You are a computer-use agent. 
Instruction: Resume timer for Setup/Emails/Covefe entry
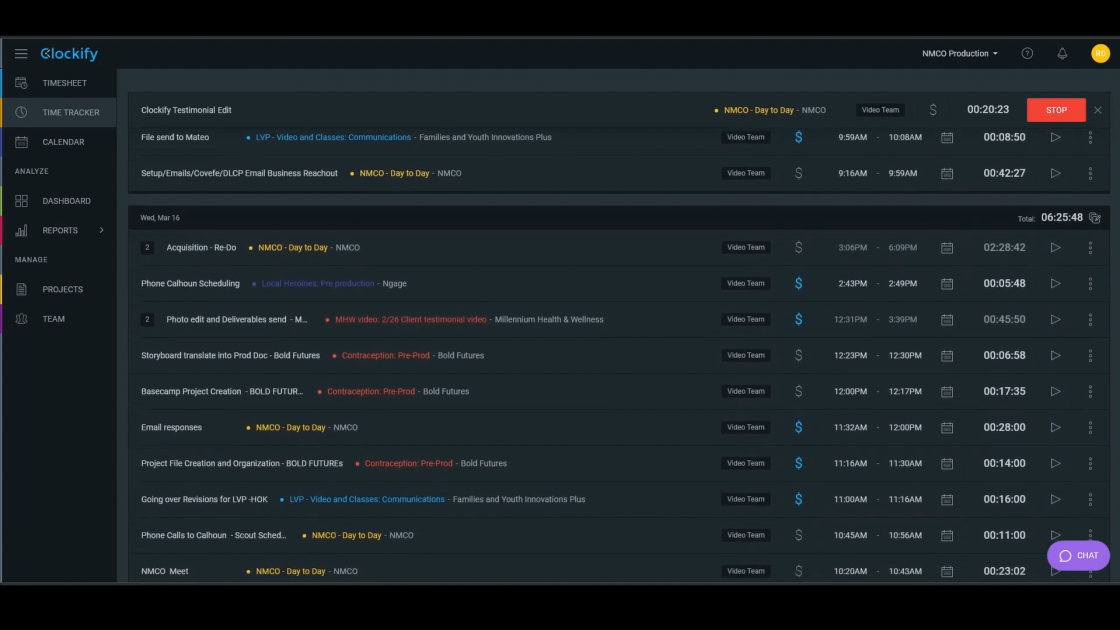click(1055, 173)
